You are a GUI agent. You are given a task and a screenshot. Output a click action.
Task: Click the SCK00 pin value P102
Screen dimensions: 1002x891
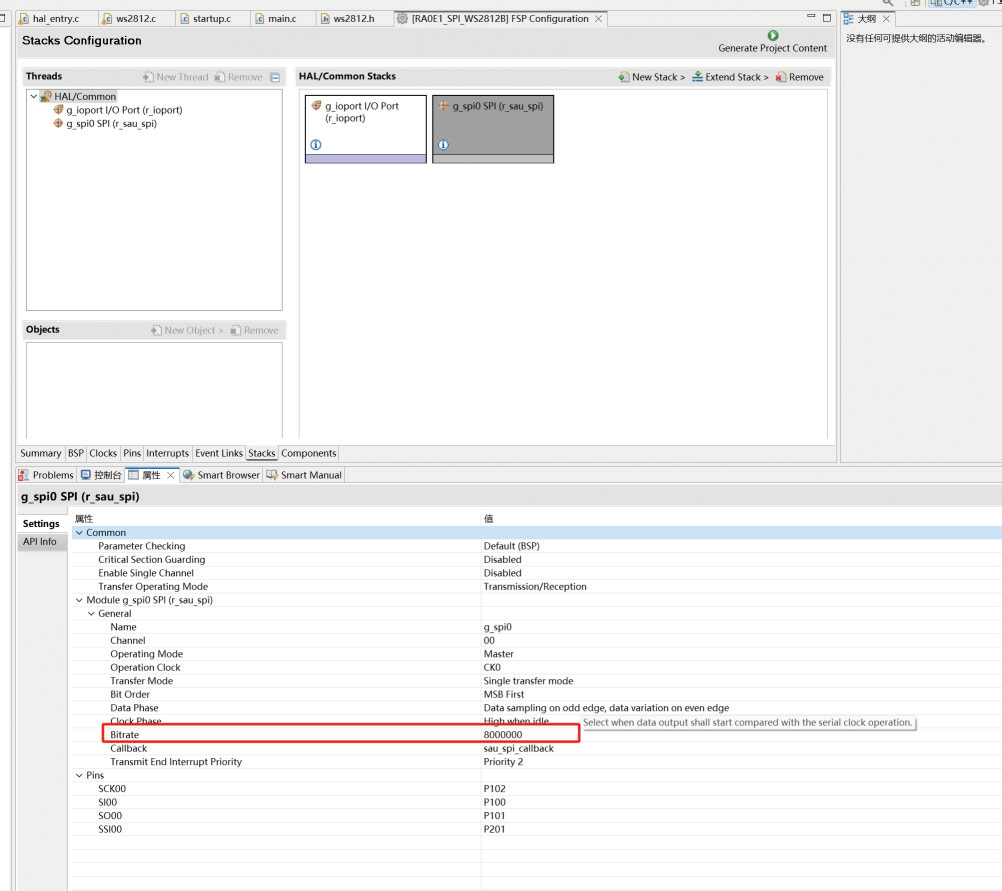click(495, 788)
